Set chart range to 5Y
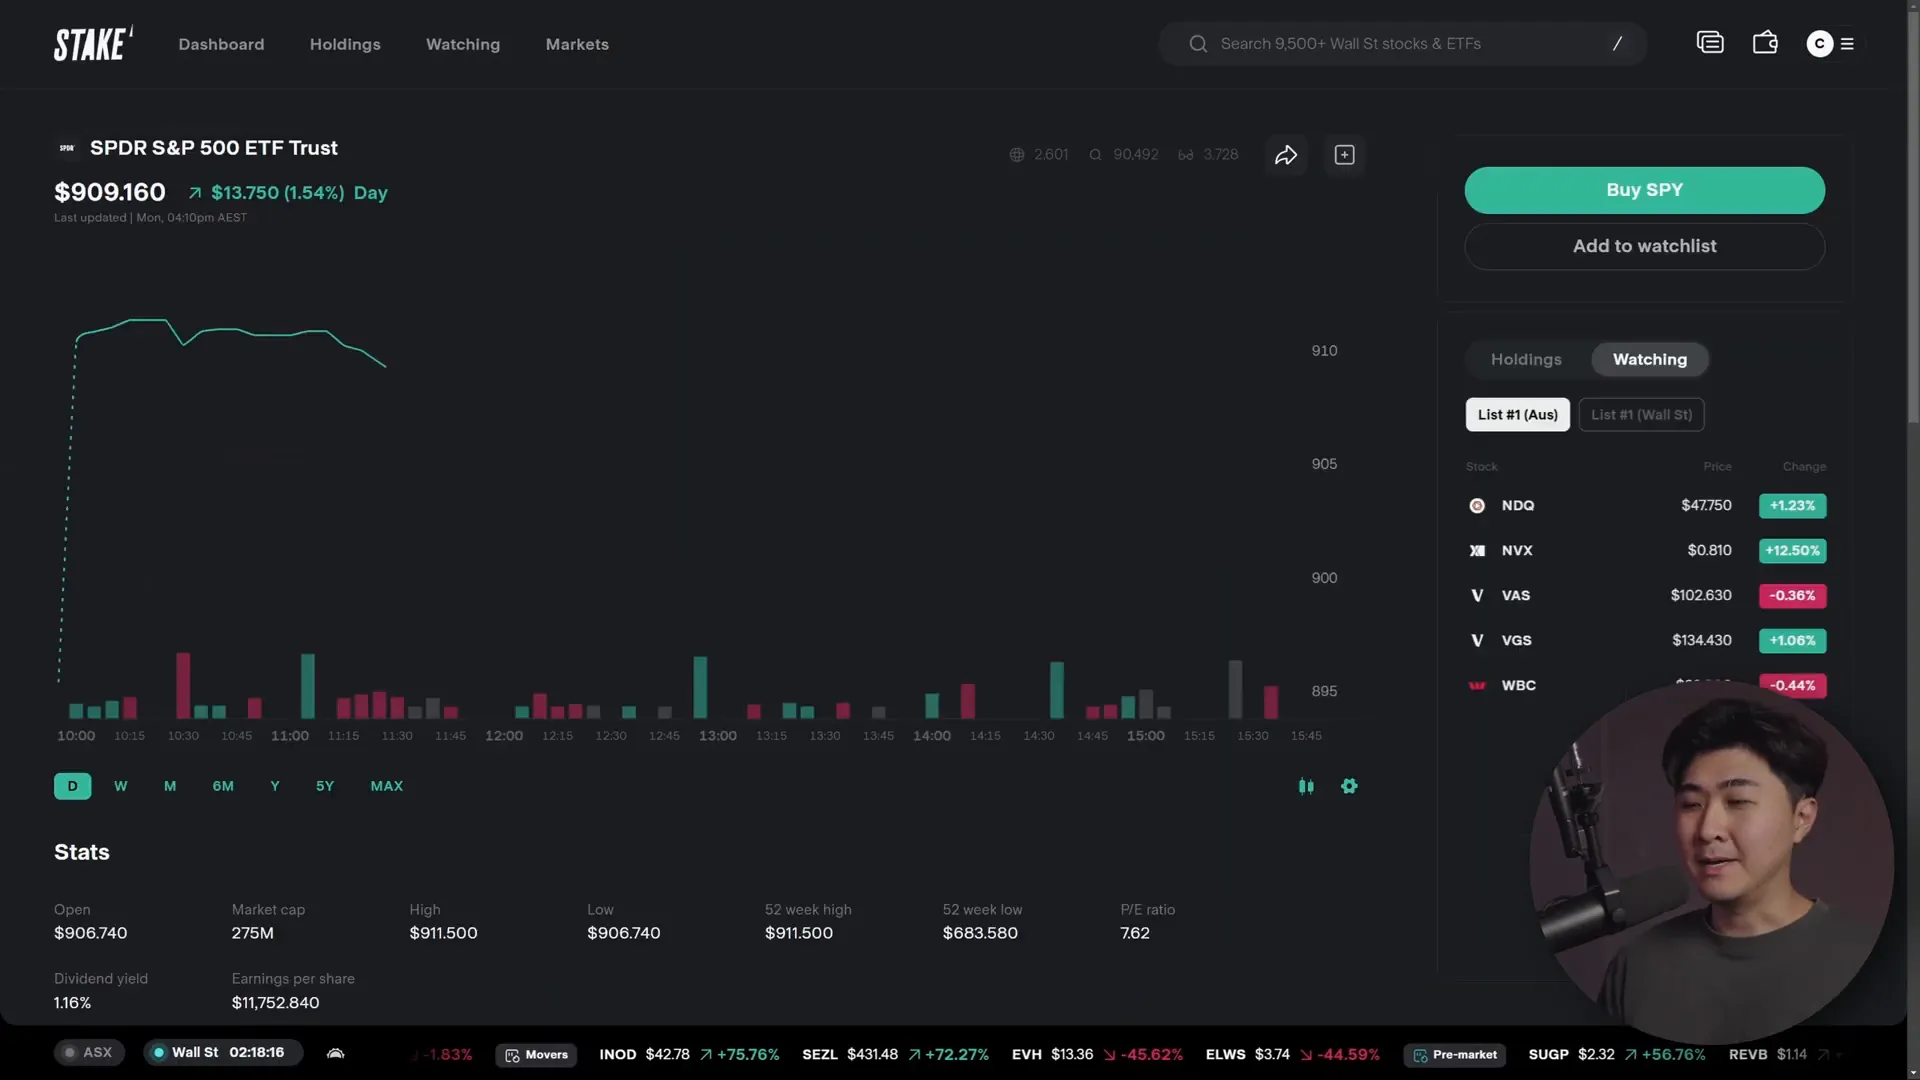This screenshot has height=1080, width=1920. tap(325, 786)
